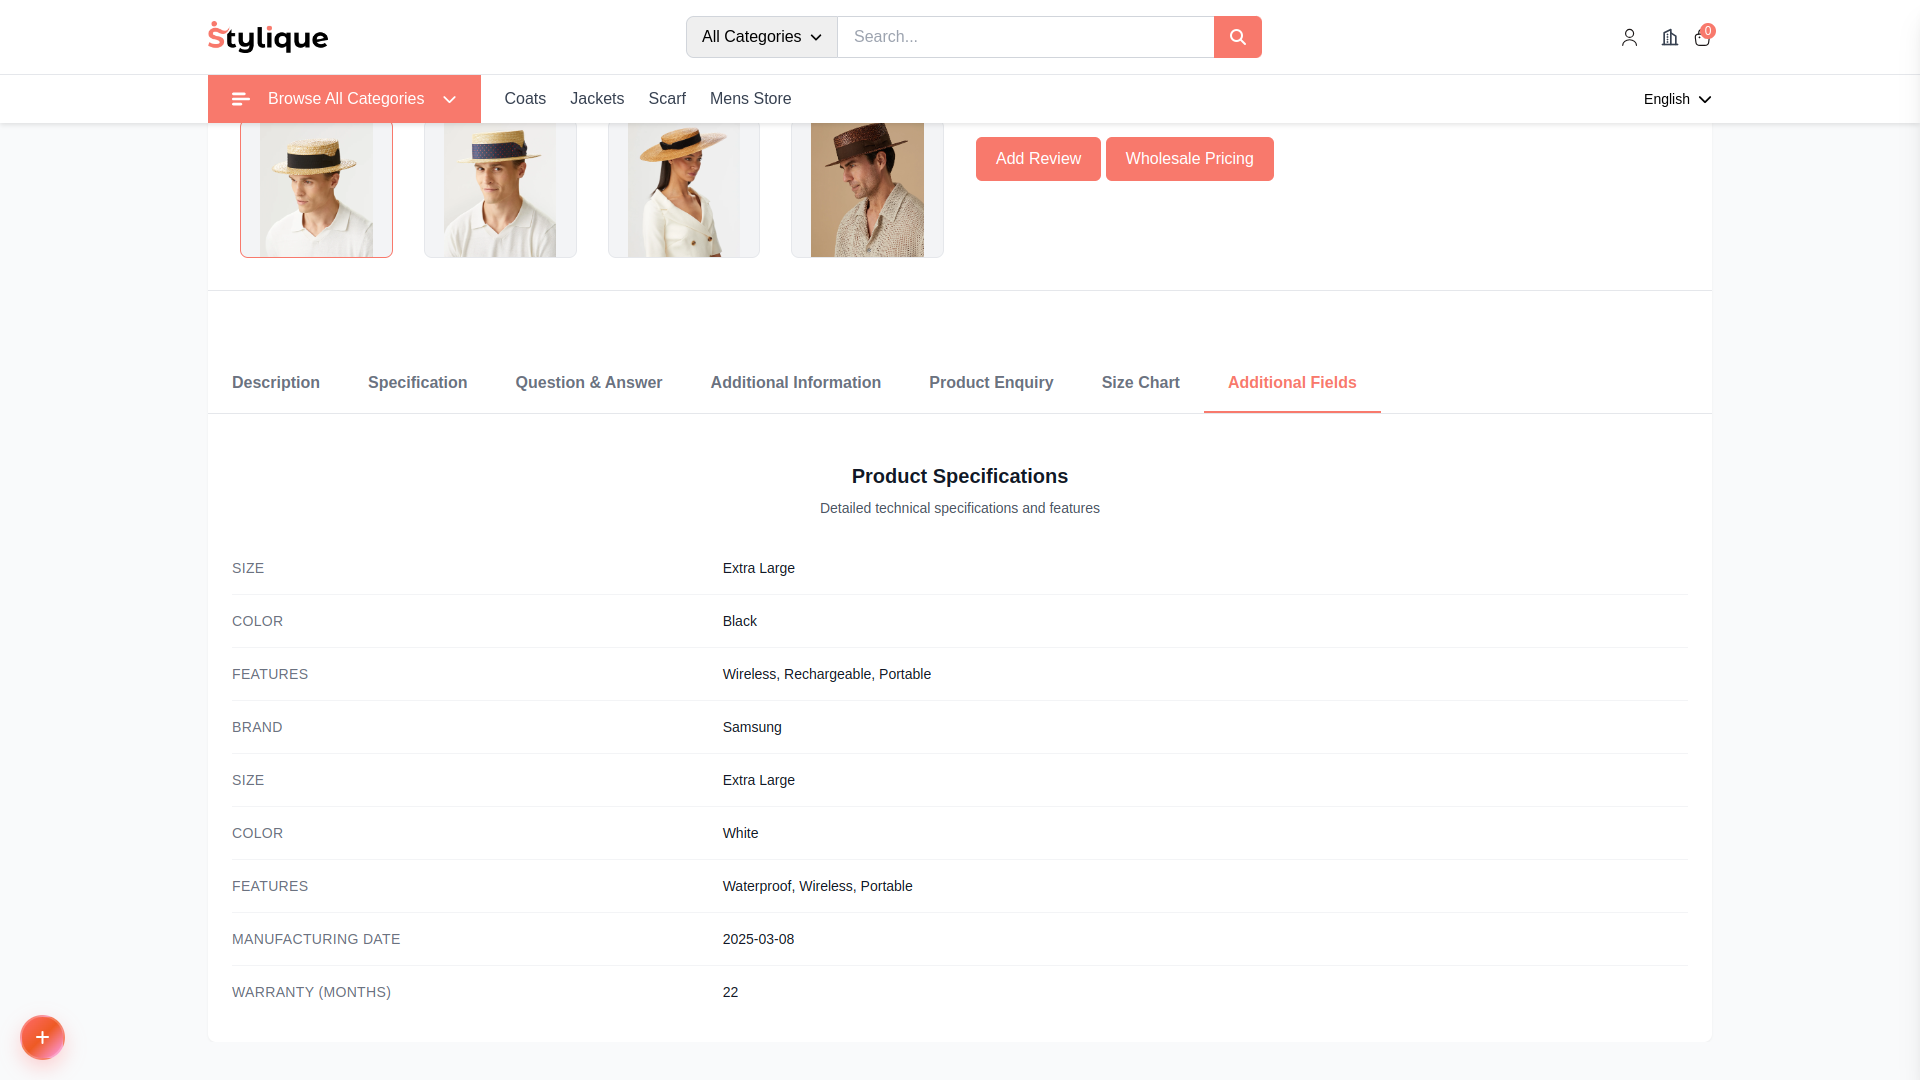The height and width of the screenshot is (1080, 1920).
Task: Open the user account icon
Action: 1629,37
